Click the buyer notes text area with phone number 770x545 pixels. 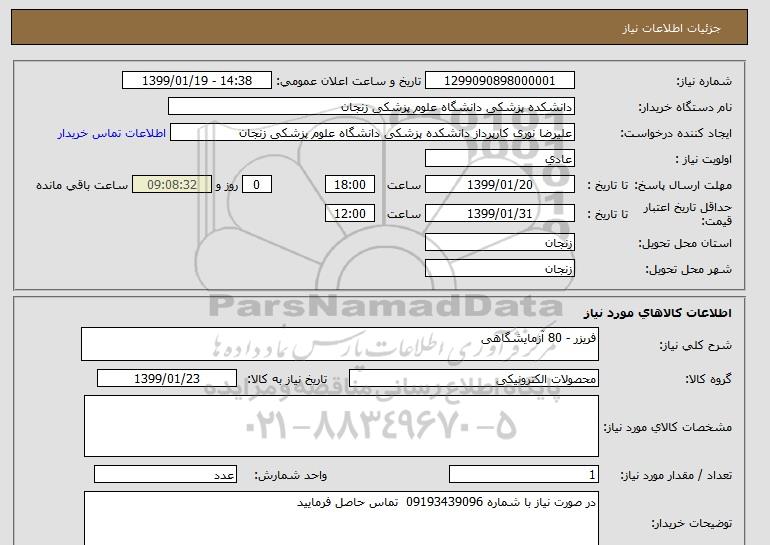341,518
